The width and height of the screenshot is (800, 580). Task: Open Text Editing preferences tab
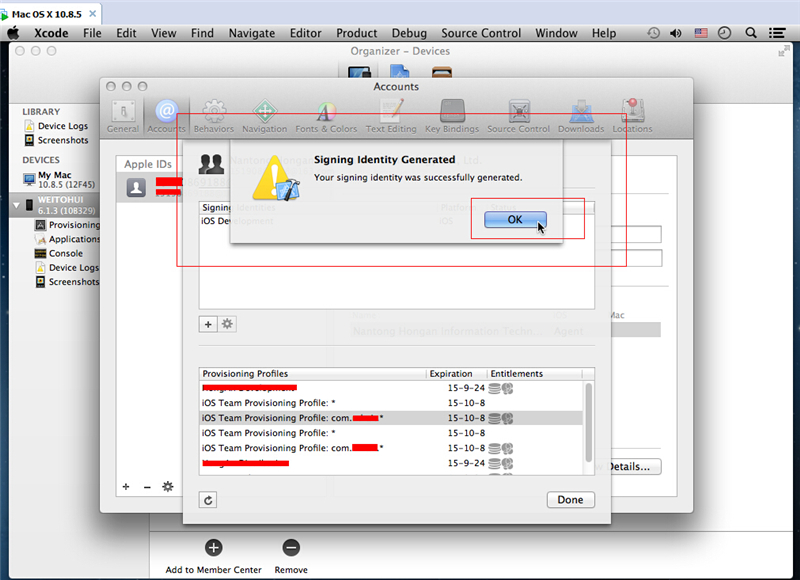coord(391,117)
